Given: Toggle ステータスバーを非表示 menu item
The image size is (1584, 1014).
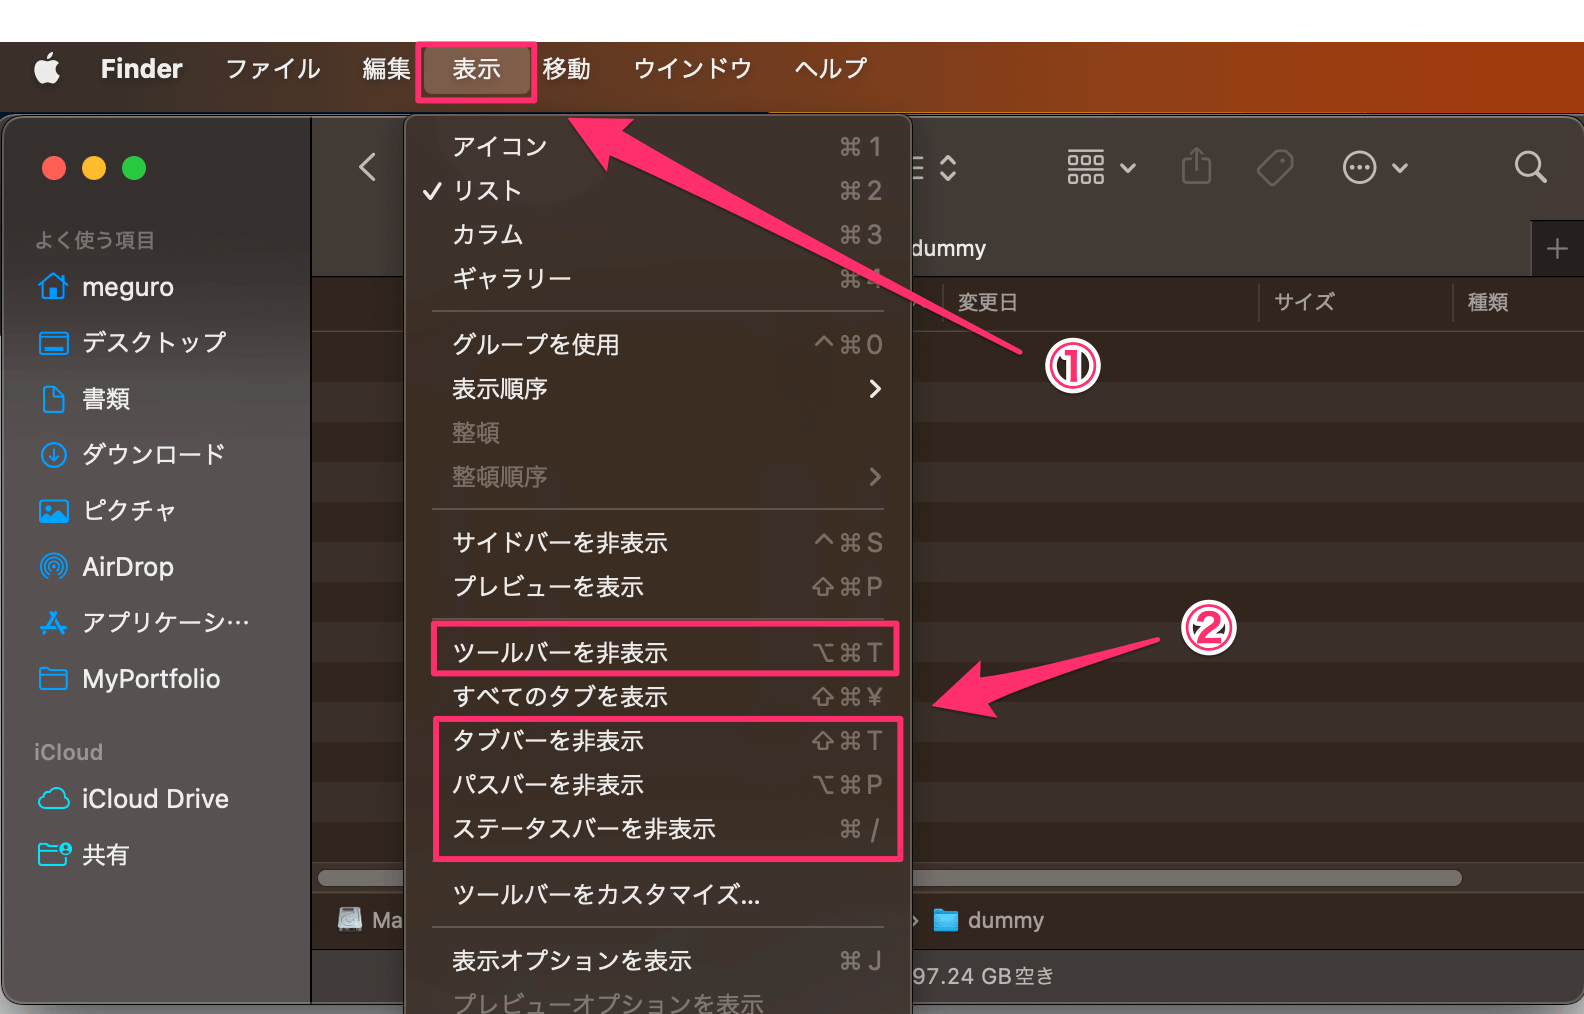Looking at the screenshot, I should click(584, 829).
